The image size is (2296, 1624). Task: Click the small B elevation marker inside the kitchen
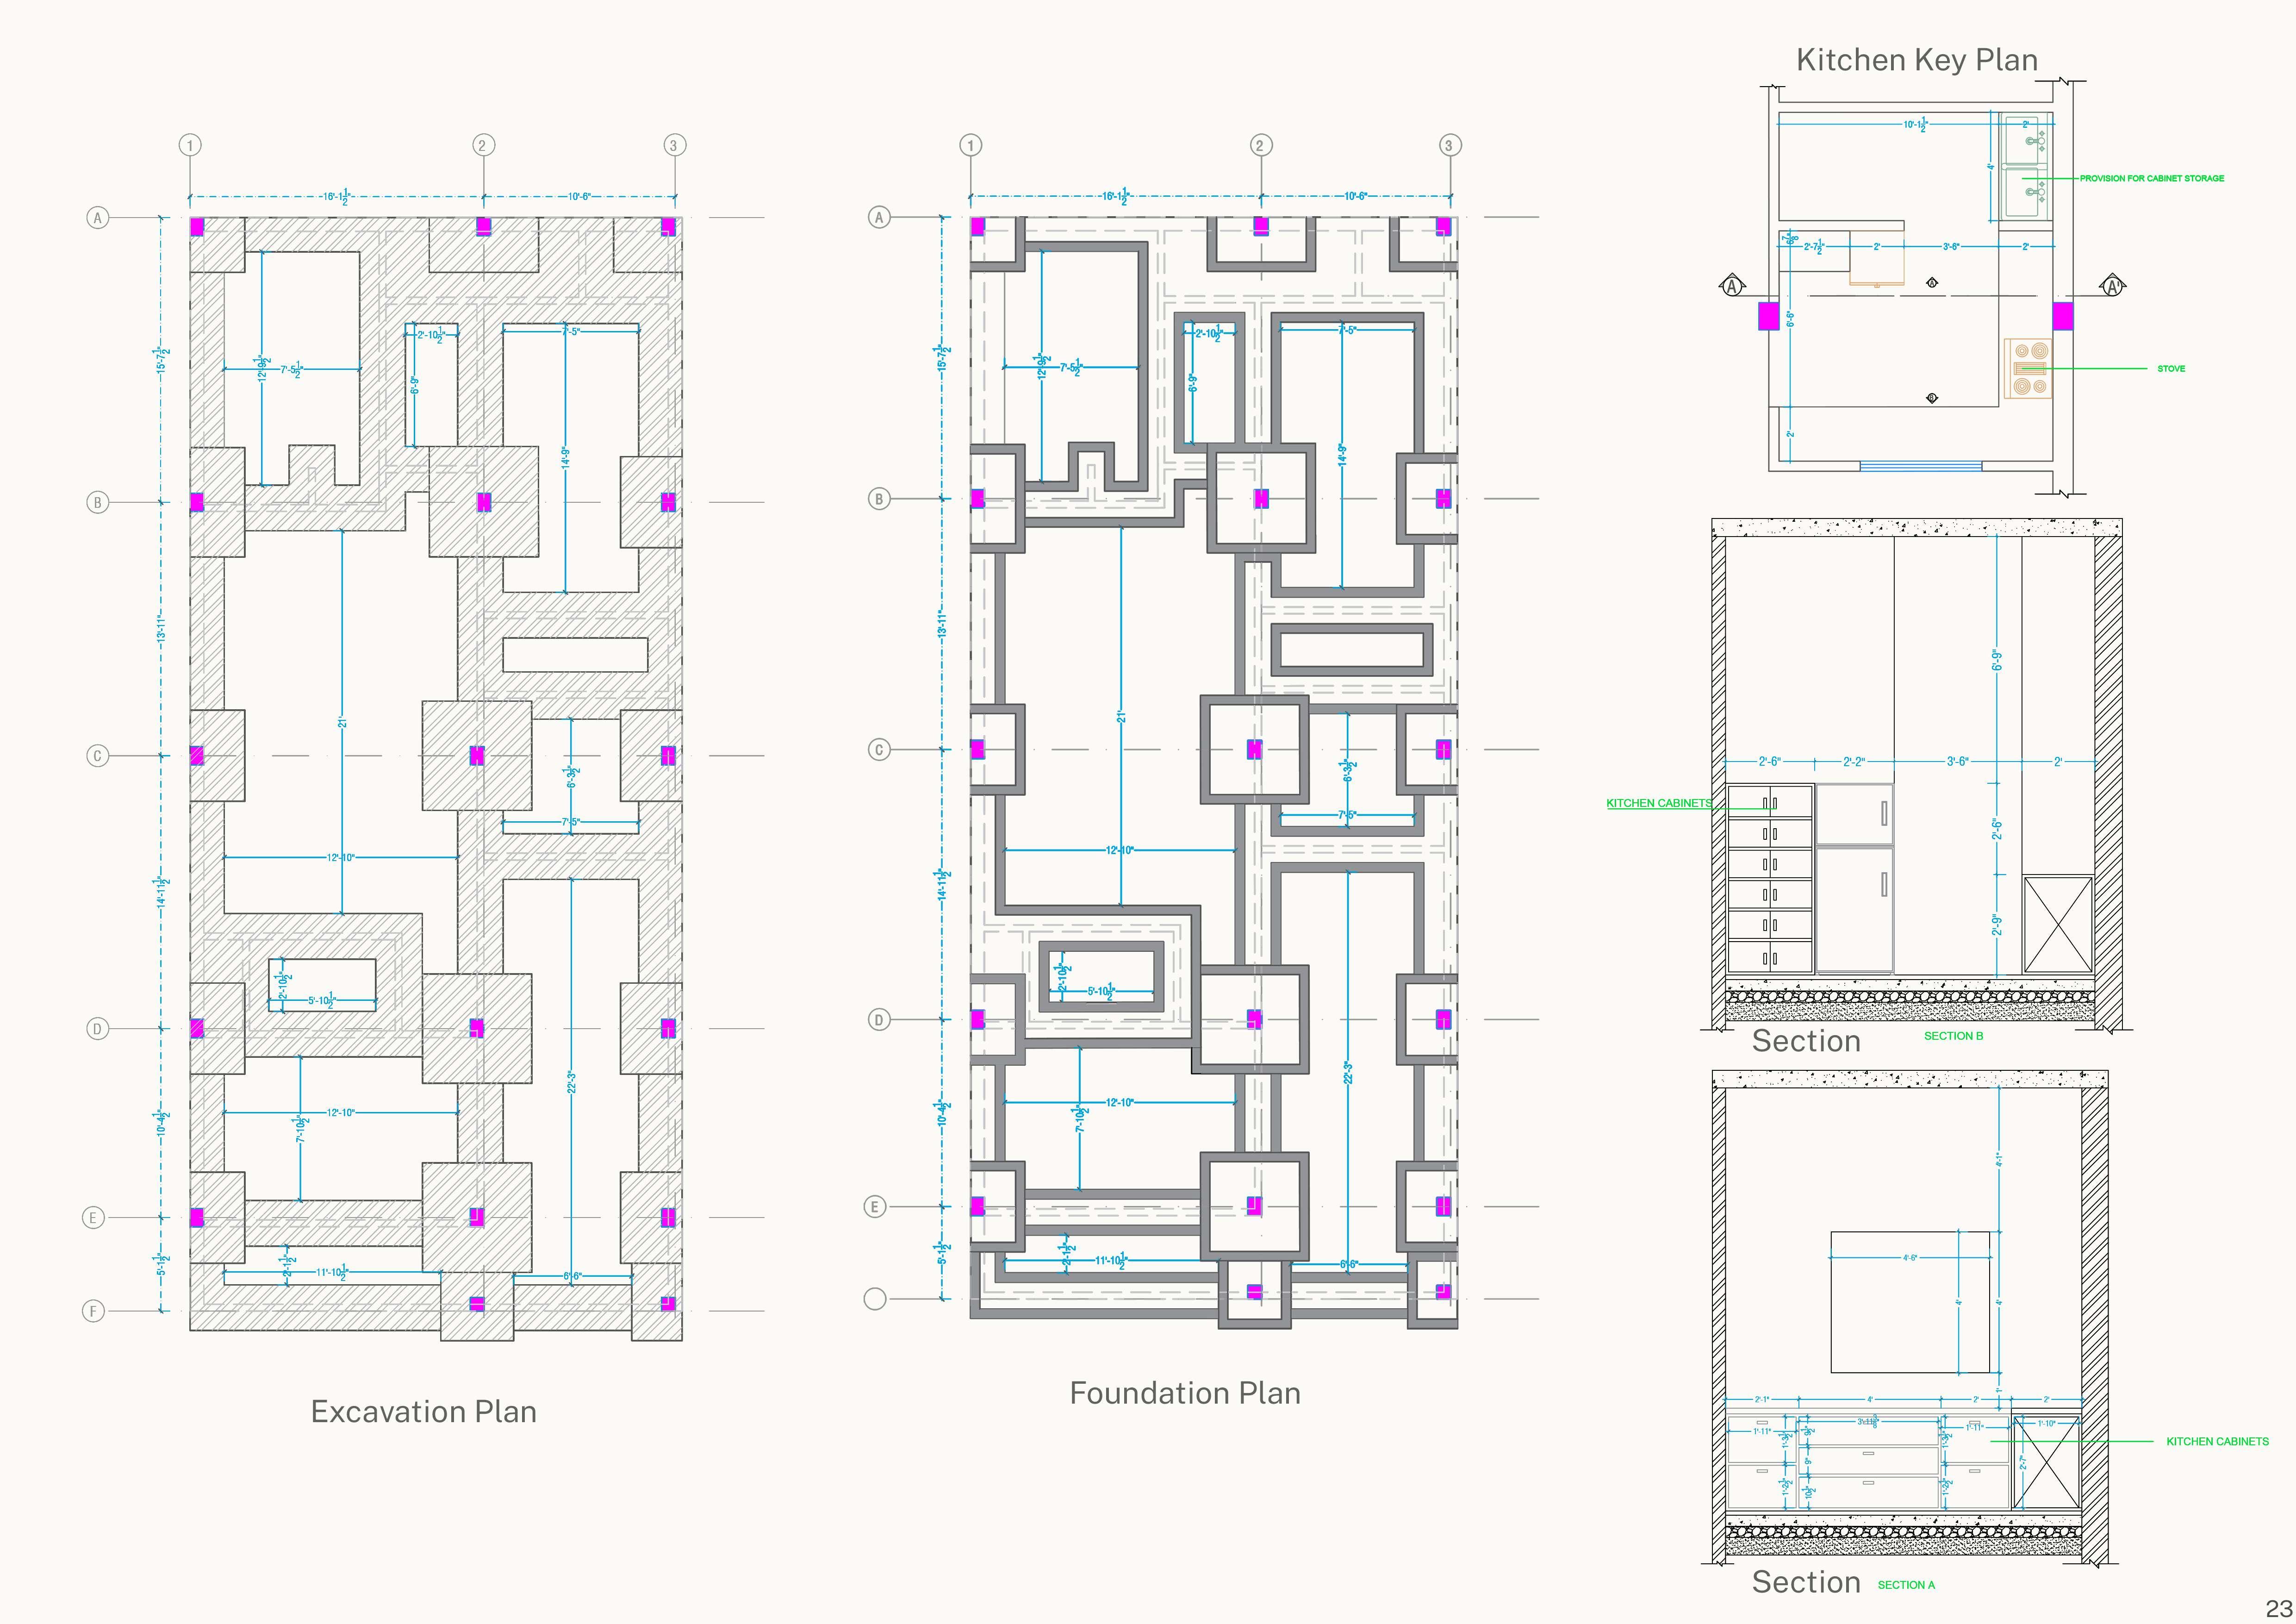(x=1932, y=398)
